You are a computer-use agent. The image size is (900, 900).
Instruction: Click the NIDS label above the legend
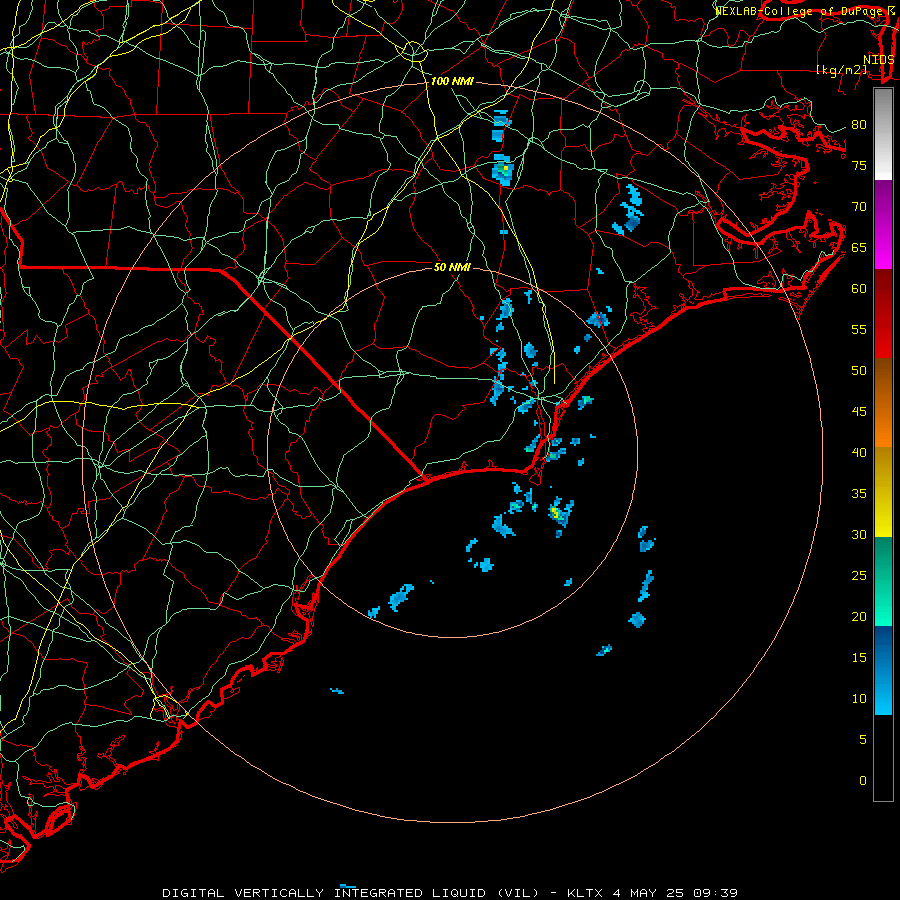(878, 60)
